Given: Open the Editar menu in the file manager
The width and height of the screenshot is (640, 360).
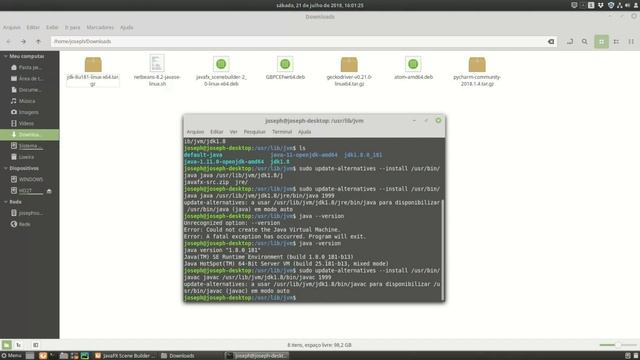Looking at the screenshot, I should pos(33,27).
